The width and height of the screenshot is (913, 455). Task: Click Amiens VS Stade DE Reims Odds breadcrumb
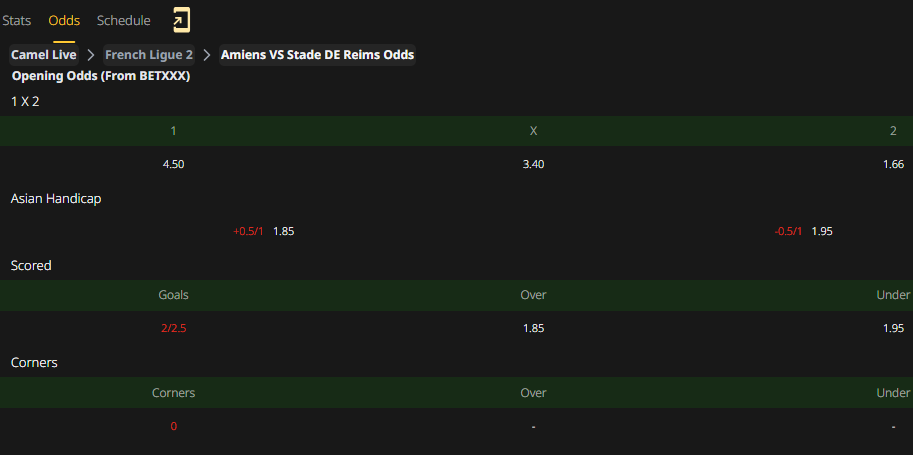(317, 55)
